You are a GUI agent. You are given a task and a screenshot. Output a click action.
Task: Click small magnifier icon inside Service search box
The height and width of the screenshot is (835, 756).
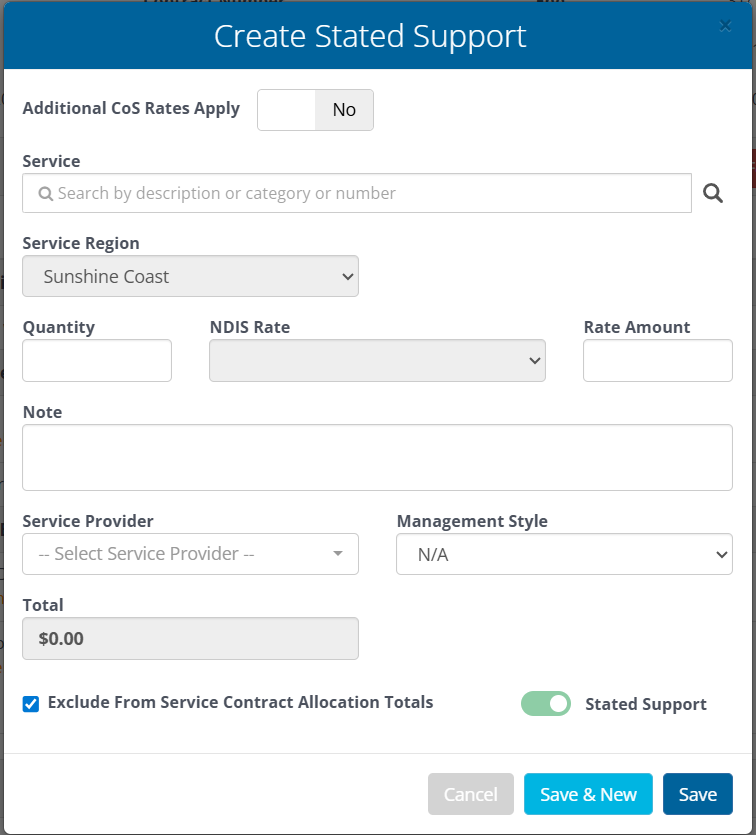pyautogui.click(x=45, y=194)
